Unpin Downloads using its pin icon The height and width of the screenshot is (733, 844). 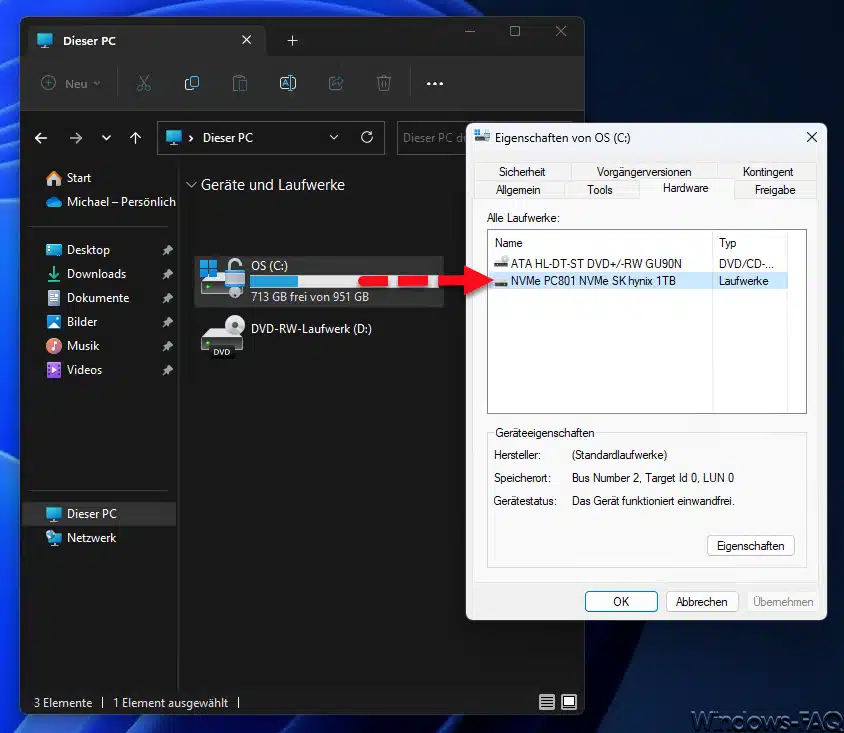coord(167,274)
